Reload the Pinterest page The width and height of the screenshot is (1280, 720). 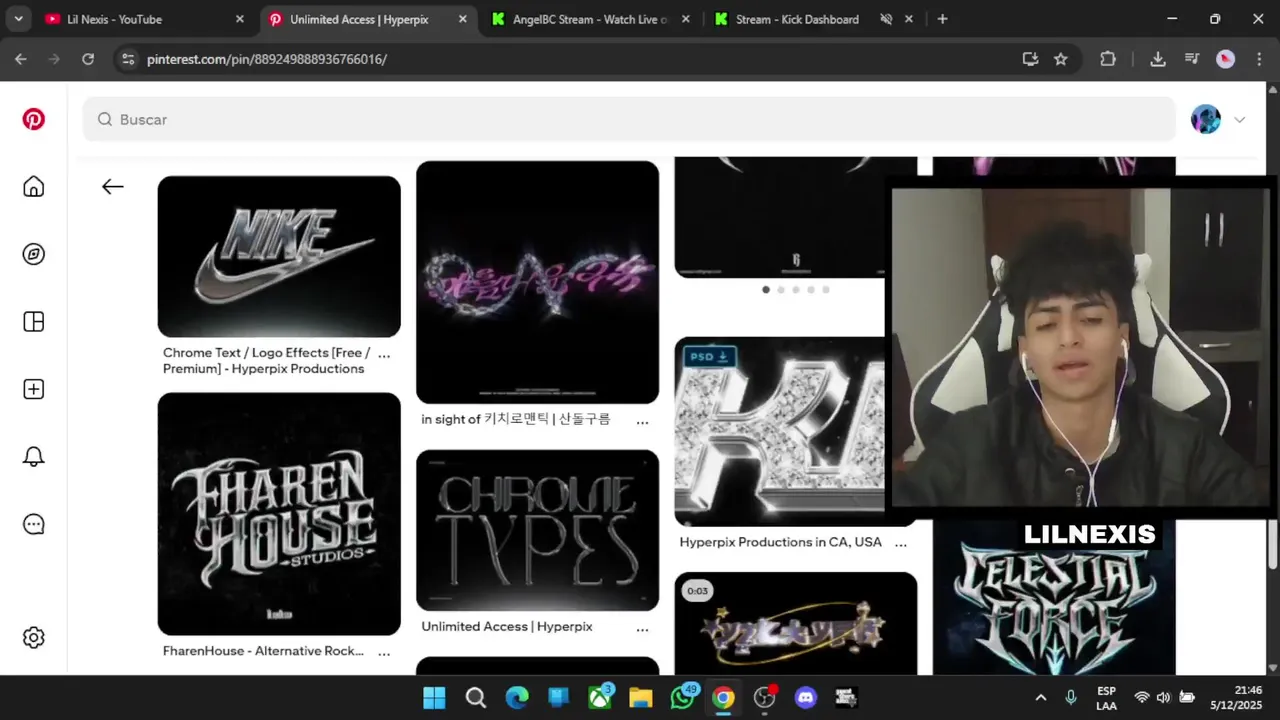tap(88, 59)
